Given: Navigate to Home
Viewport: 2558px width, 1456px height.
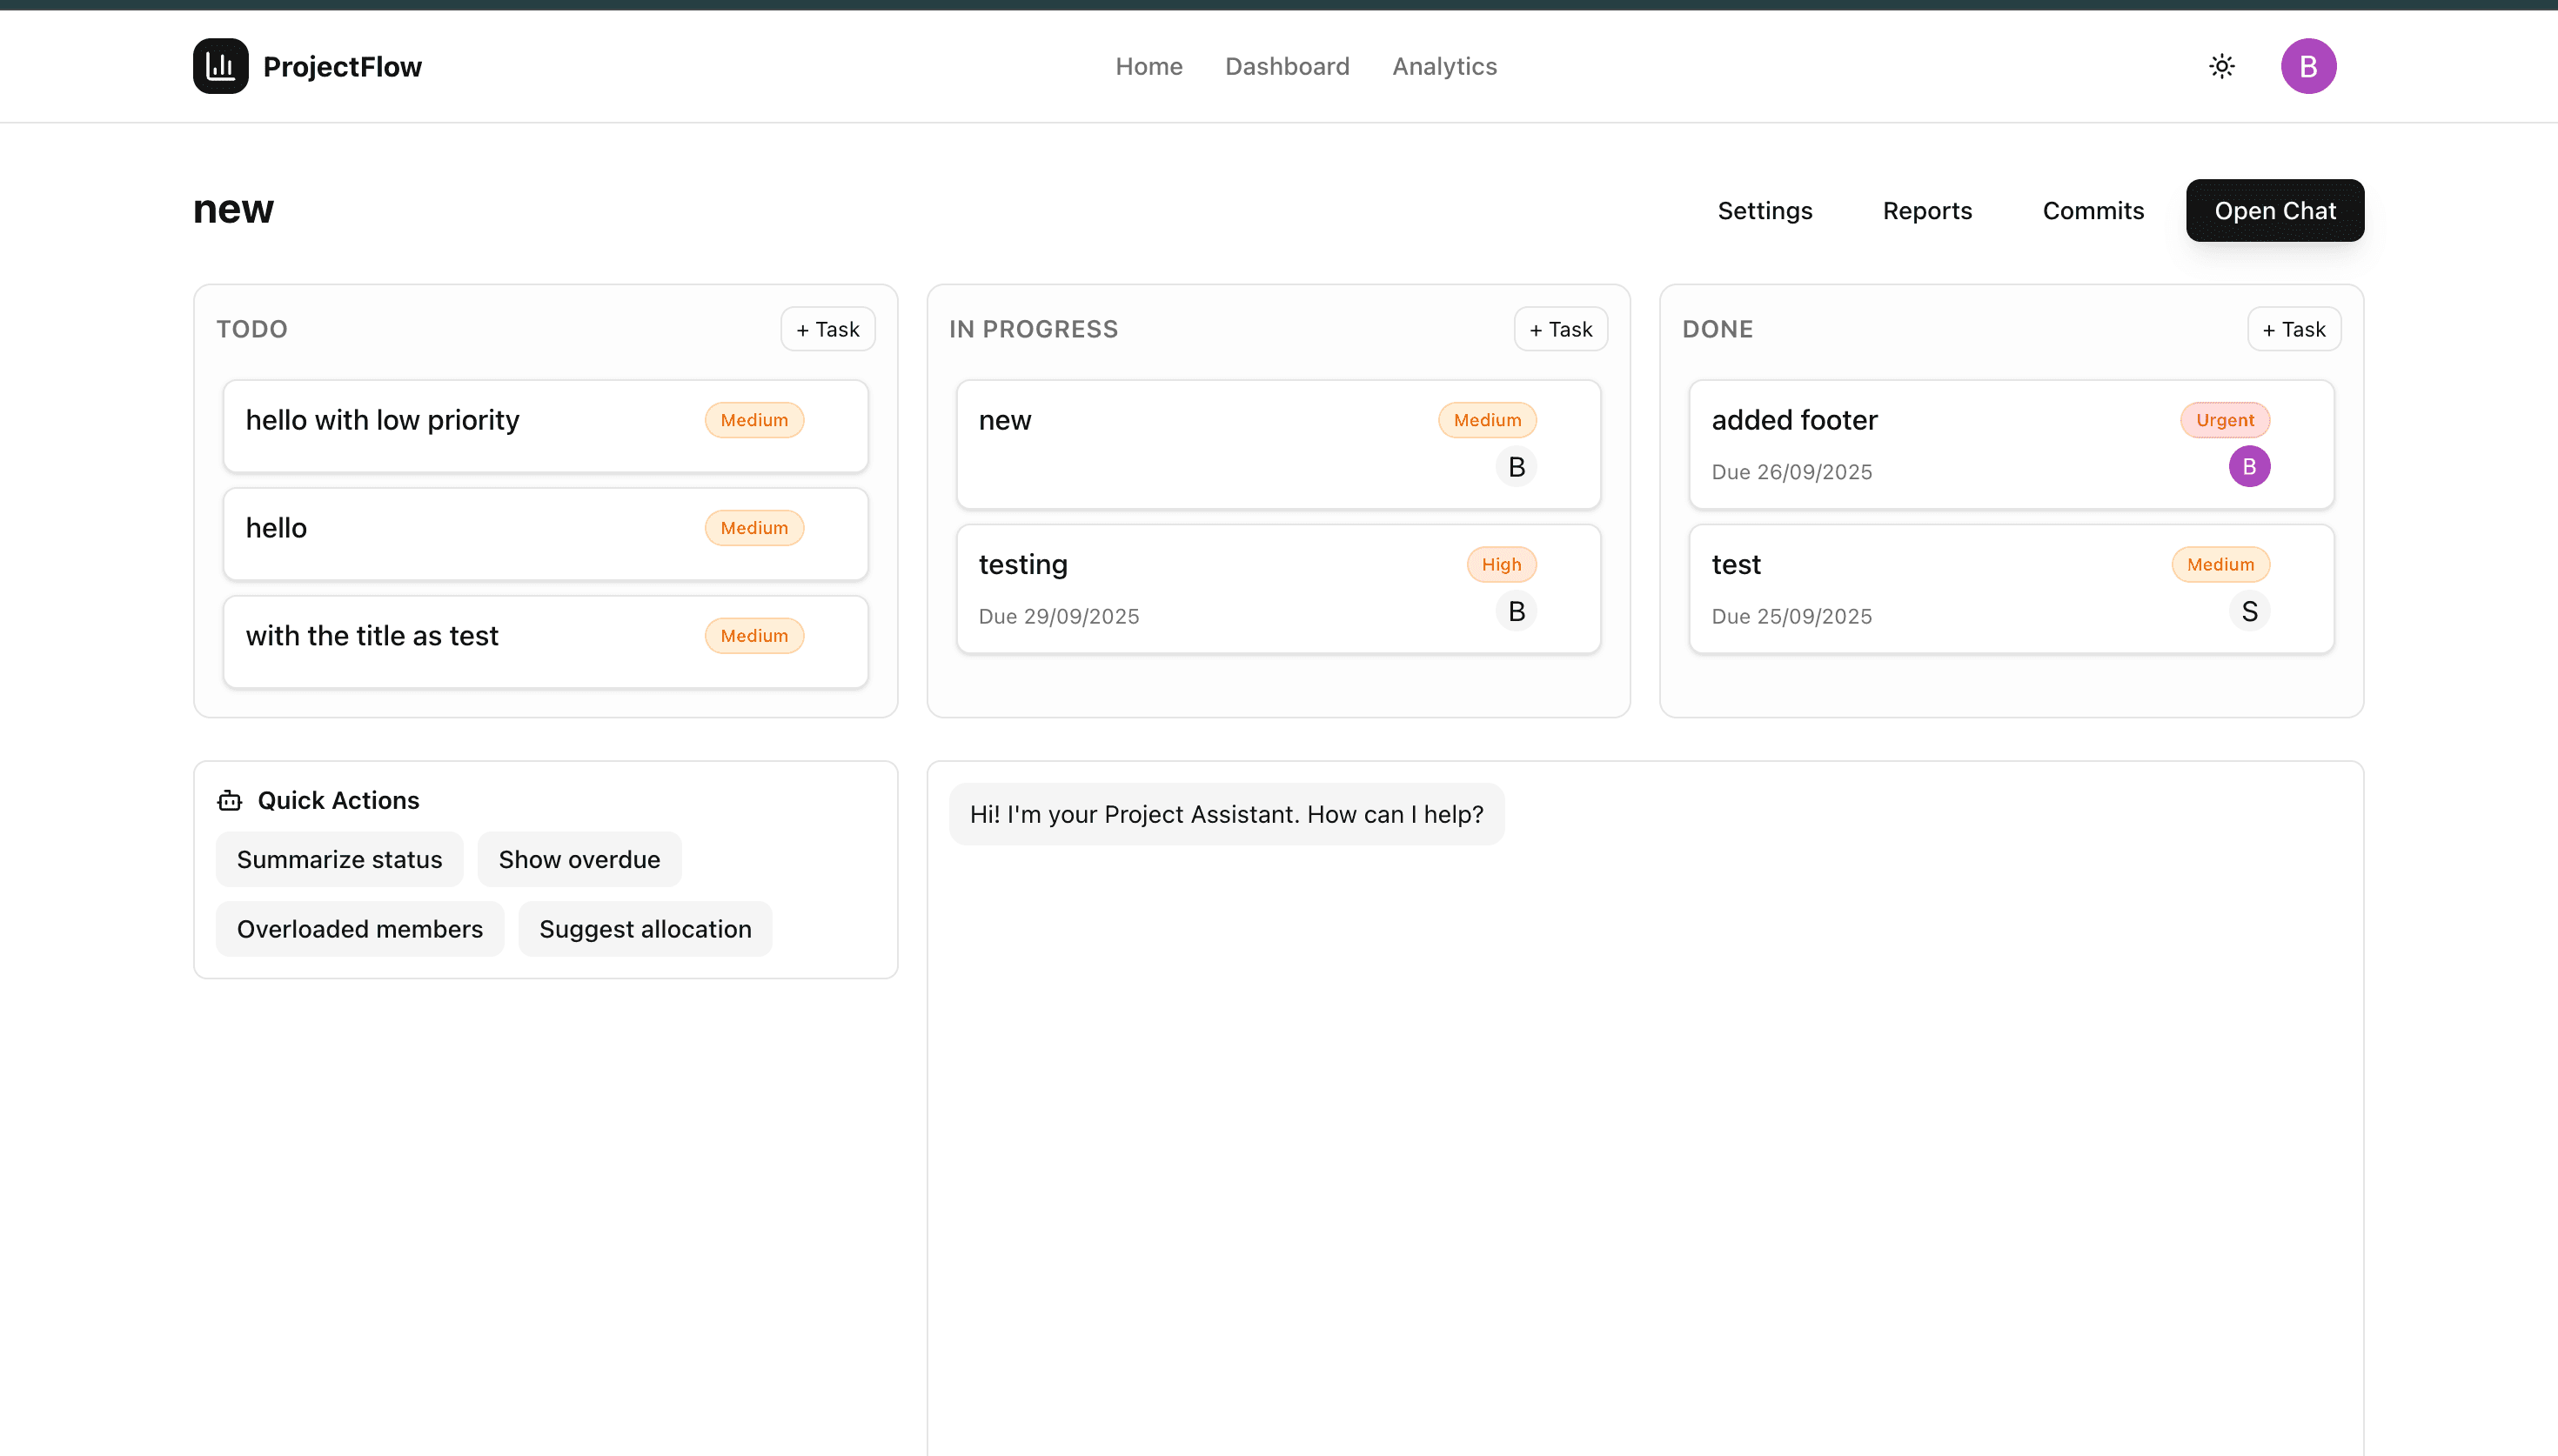Looking at the screenshot, I should (x=1148, y=66).
